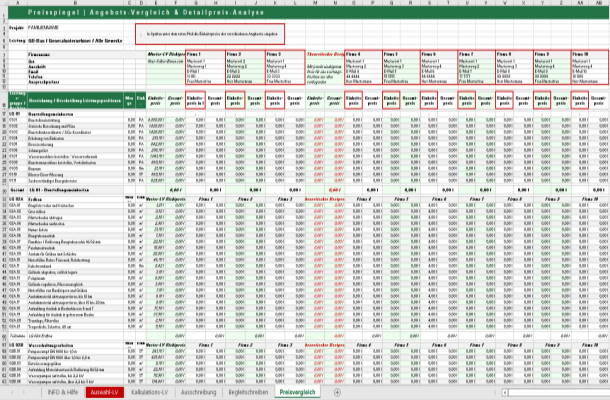The width and height of the screenshot is (610, 400).
Task: Click the Firma 3 name cell above contact details
Action: pyautogui.click(x=285, y=54)
